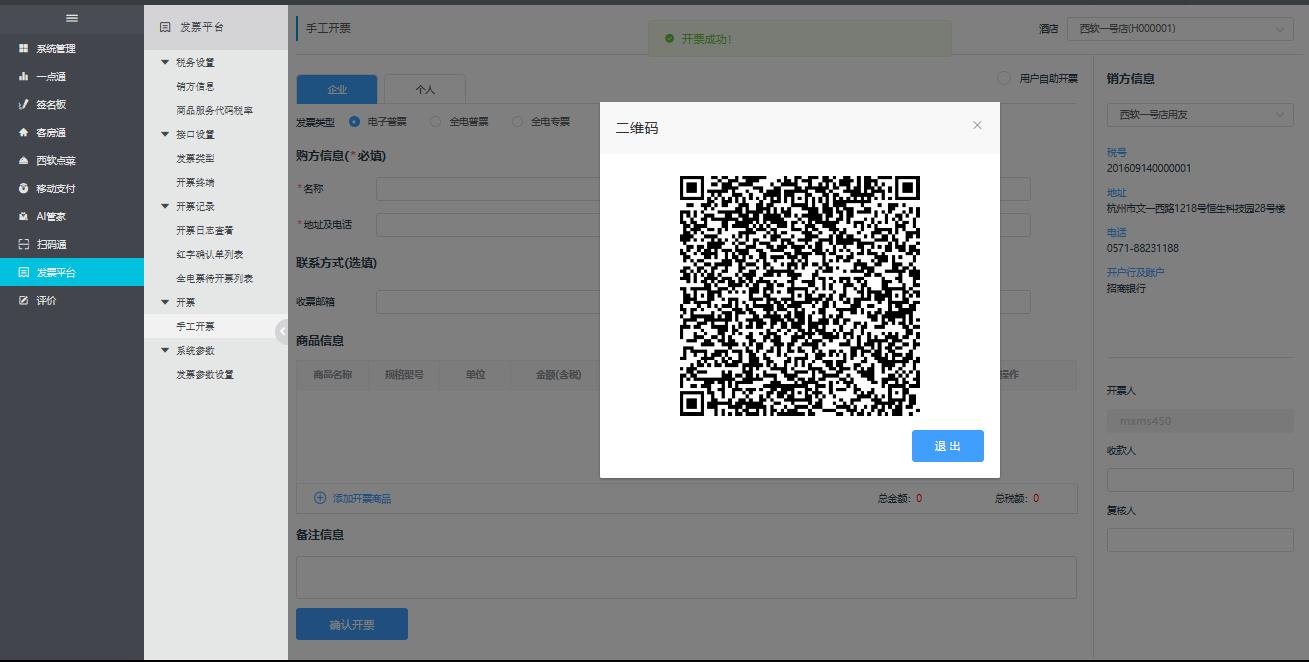Click the 收票邮箱 input field
Screen dimensions: 1309x662
click(x=703, y=302)
